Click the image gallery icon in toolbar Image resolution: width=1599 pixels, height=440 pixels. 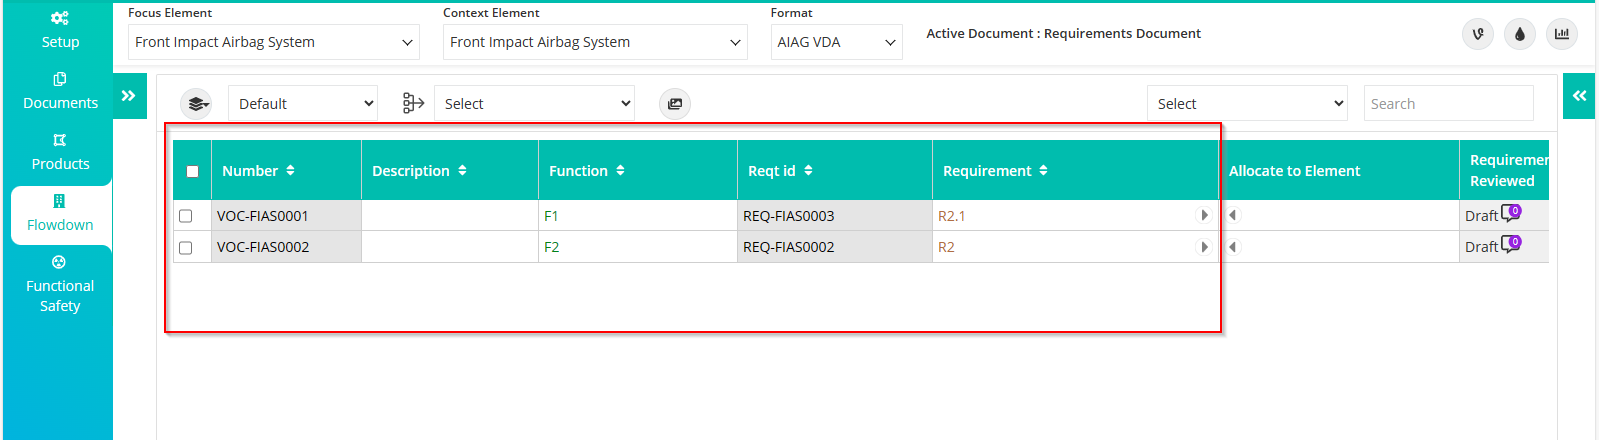[675, 103]
